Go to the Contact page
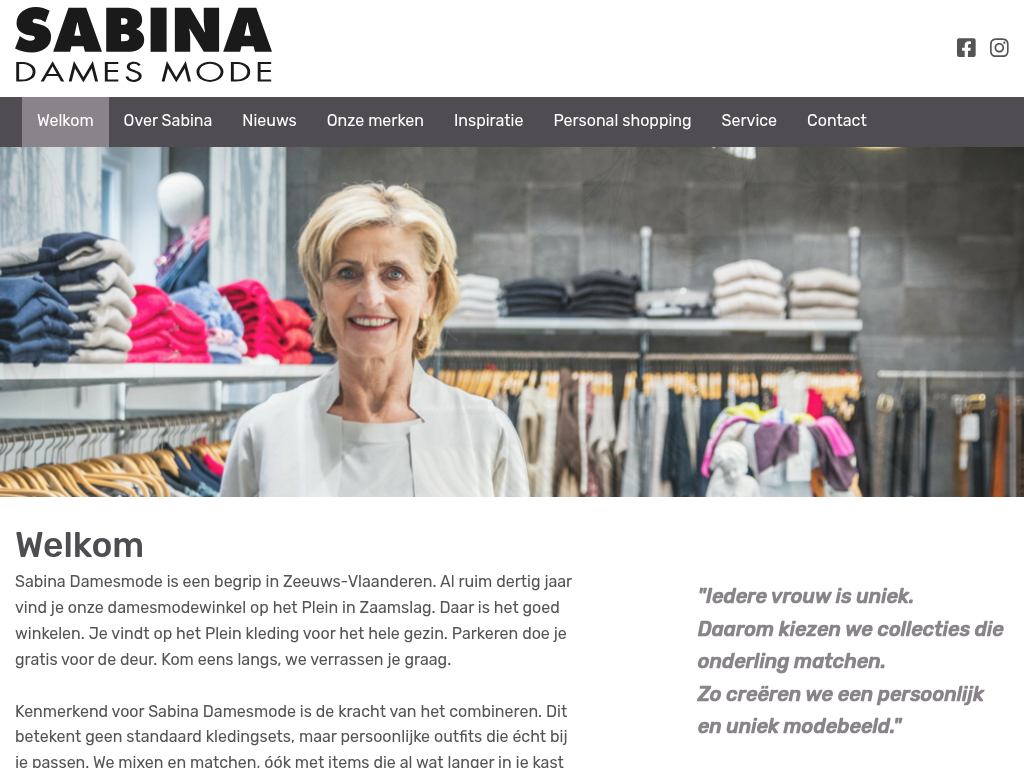This screenshot has height=768, width=1024. [x=837, y=121]
